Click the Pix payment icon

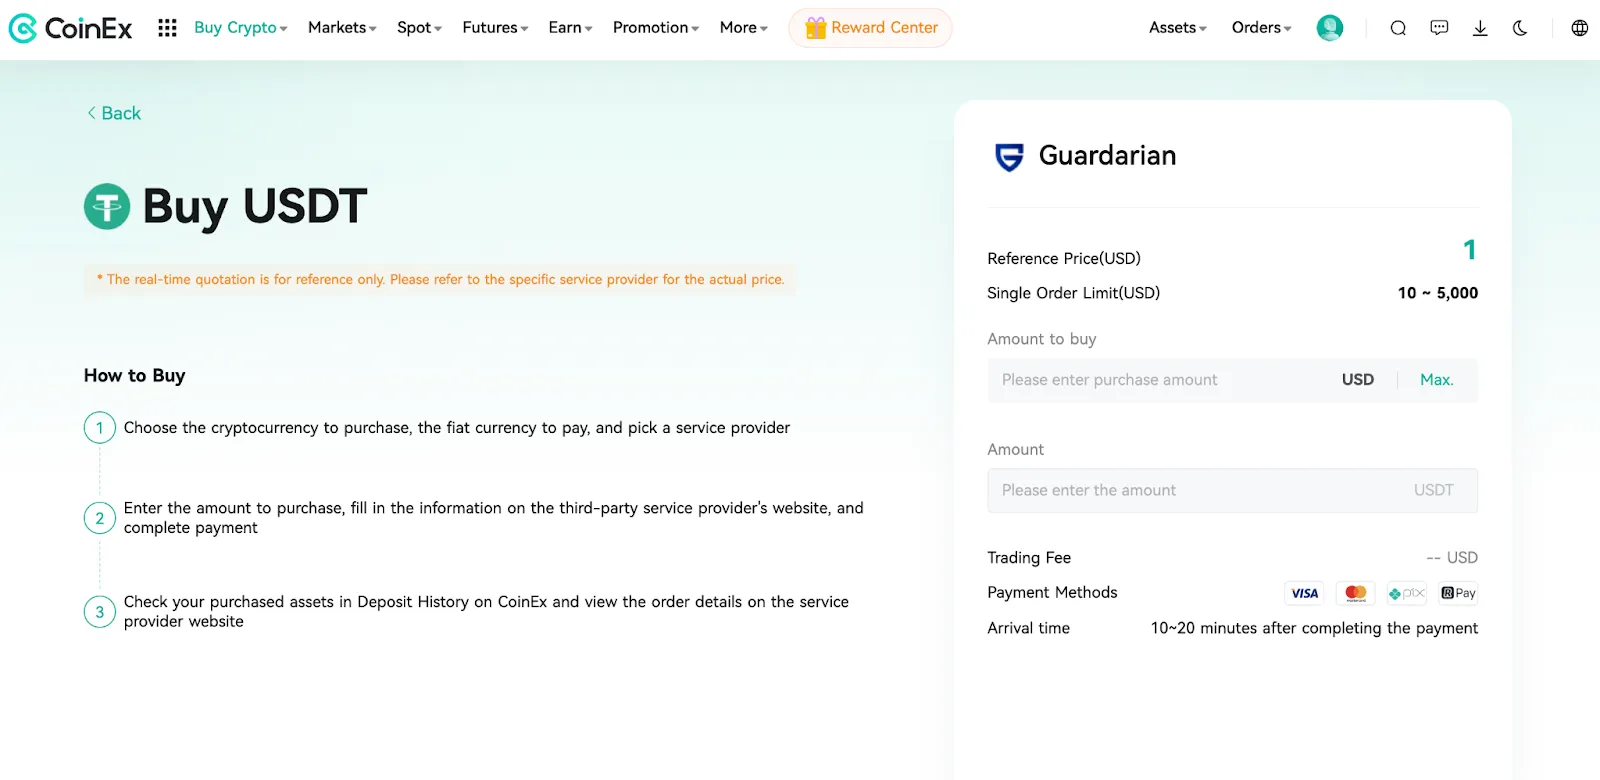tap(1407, 593)
